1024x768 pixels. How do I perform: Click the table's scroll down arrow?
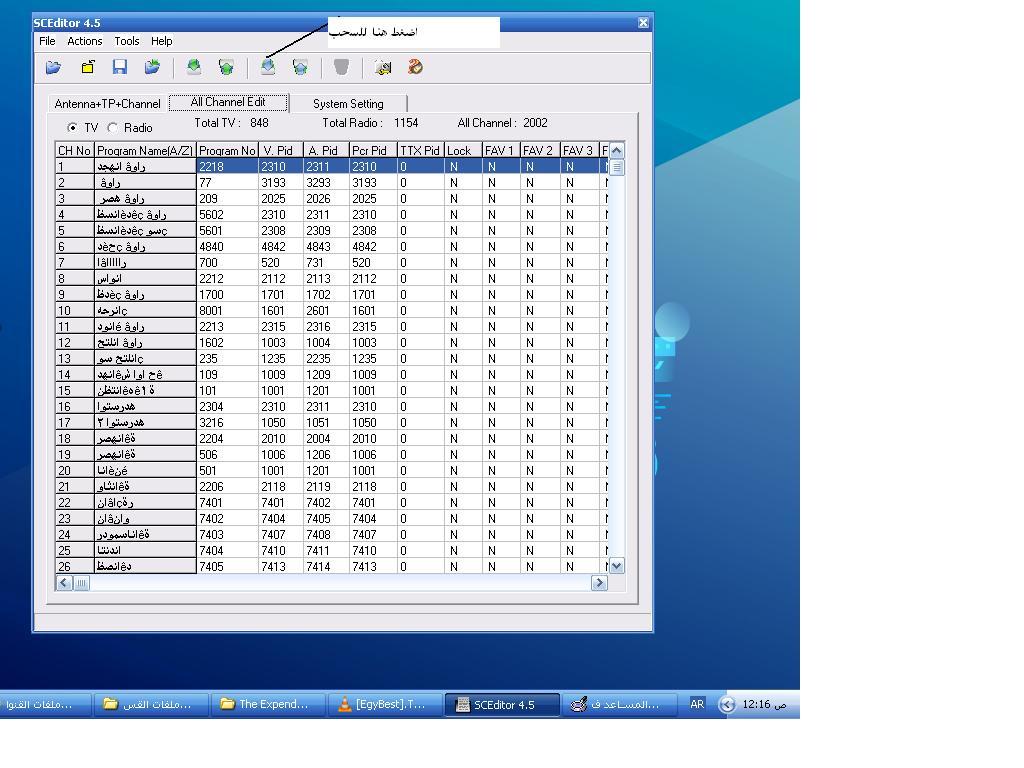[x=616, y=566]
